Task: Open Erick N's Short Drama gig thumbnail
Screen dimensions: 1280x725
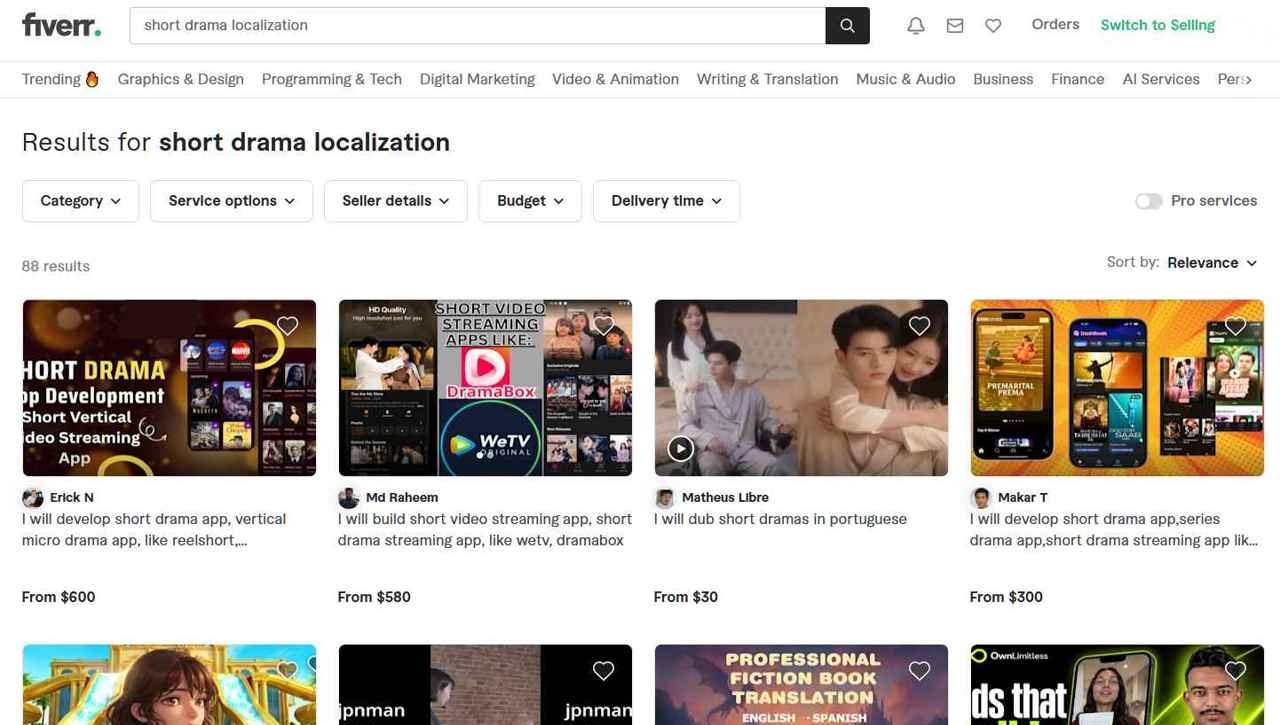Action: 169,388
